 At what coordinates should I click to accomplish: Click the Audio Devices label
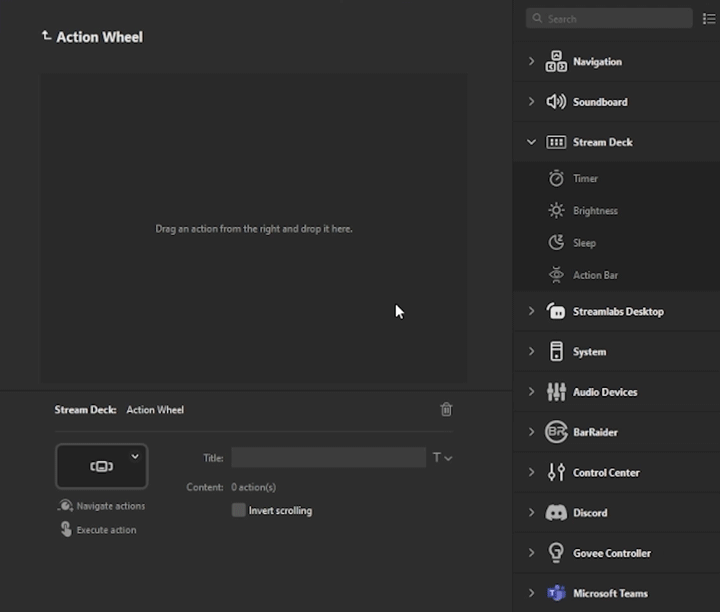[605, 392]
